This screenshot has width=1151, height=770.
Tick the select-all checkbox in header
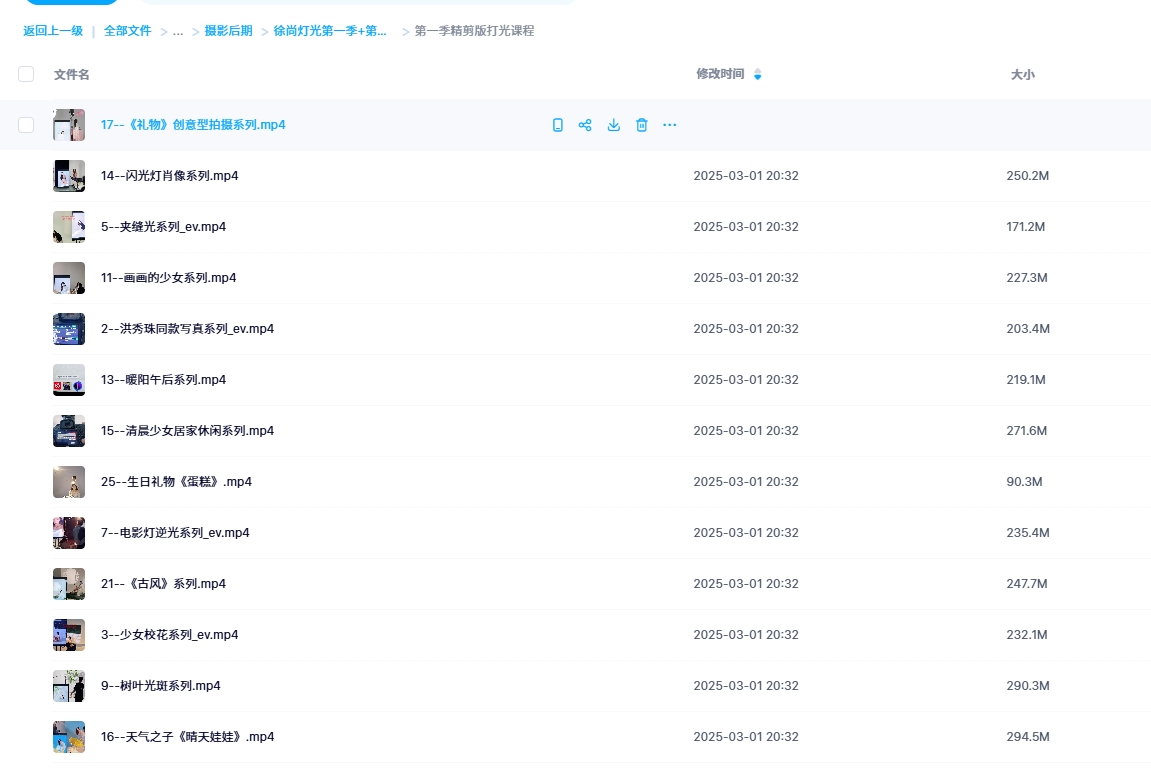click(x=26, y=74)
